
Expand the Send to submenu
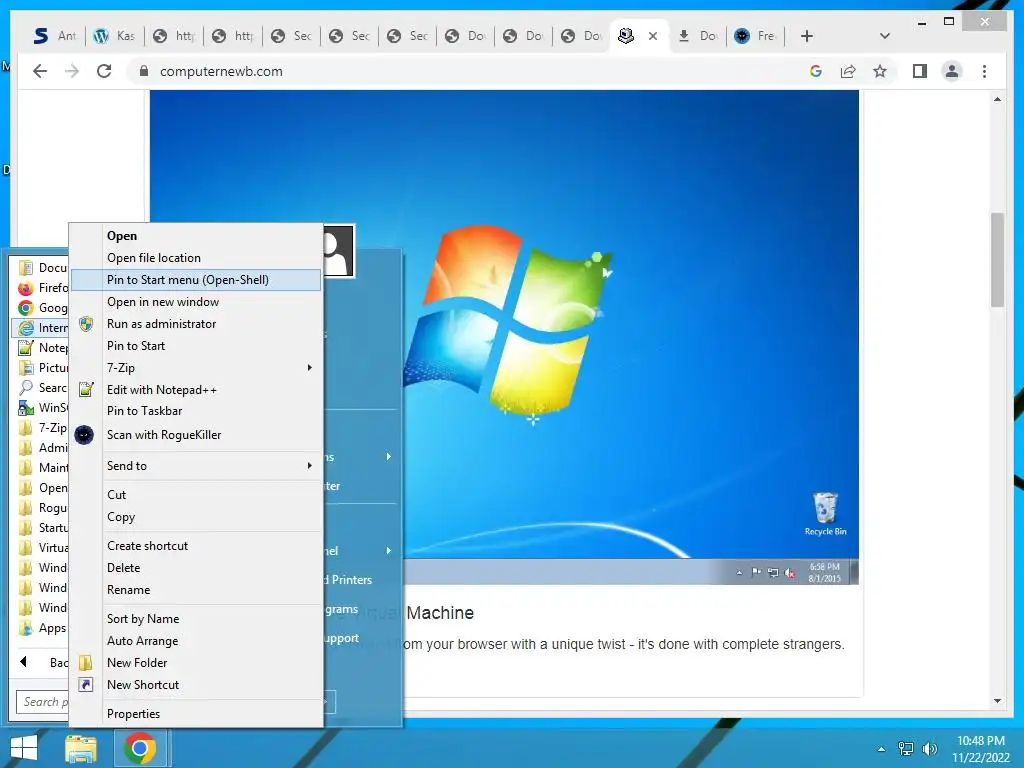(196, 466)
